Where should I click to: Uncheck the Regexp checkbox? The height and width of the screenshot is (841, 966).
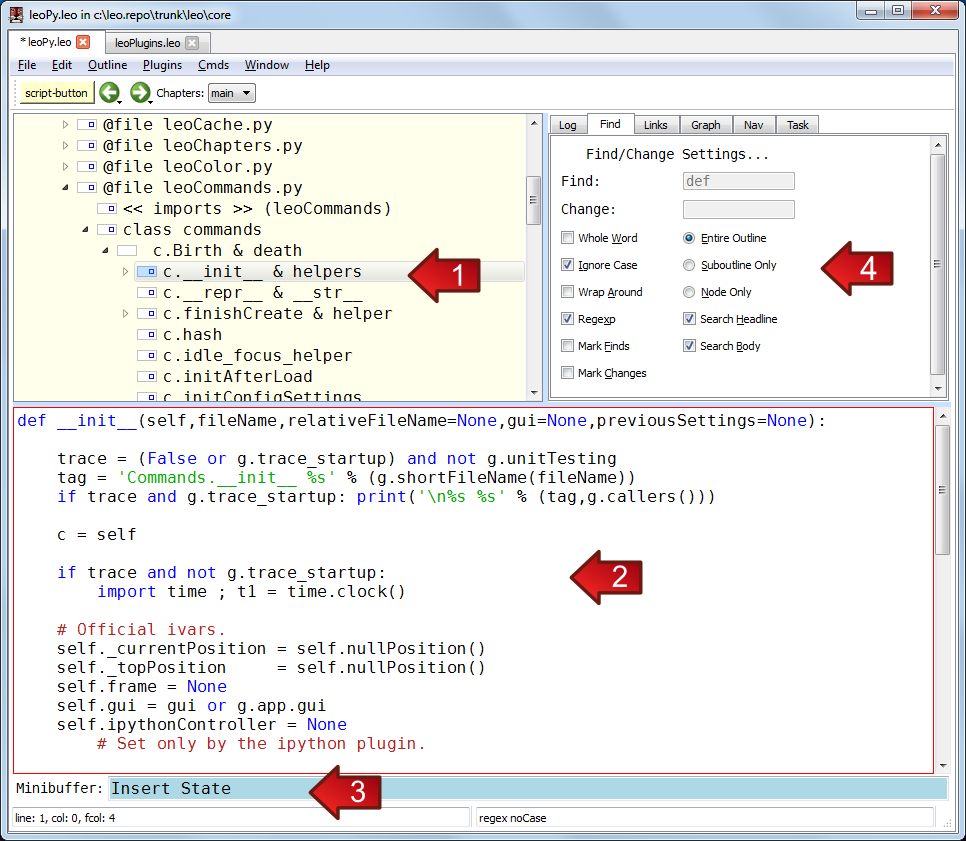click(567, 319)
